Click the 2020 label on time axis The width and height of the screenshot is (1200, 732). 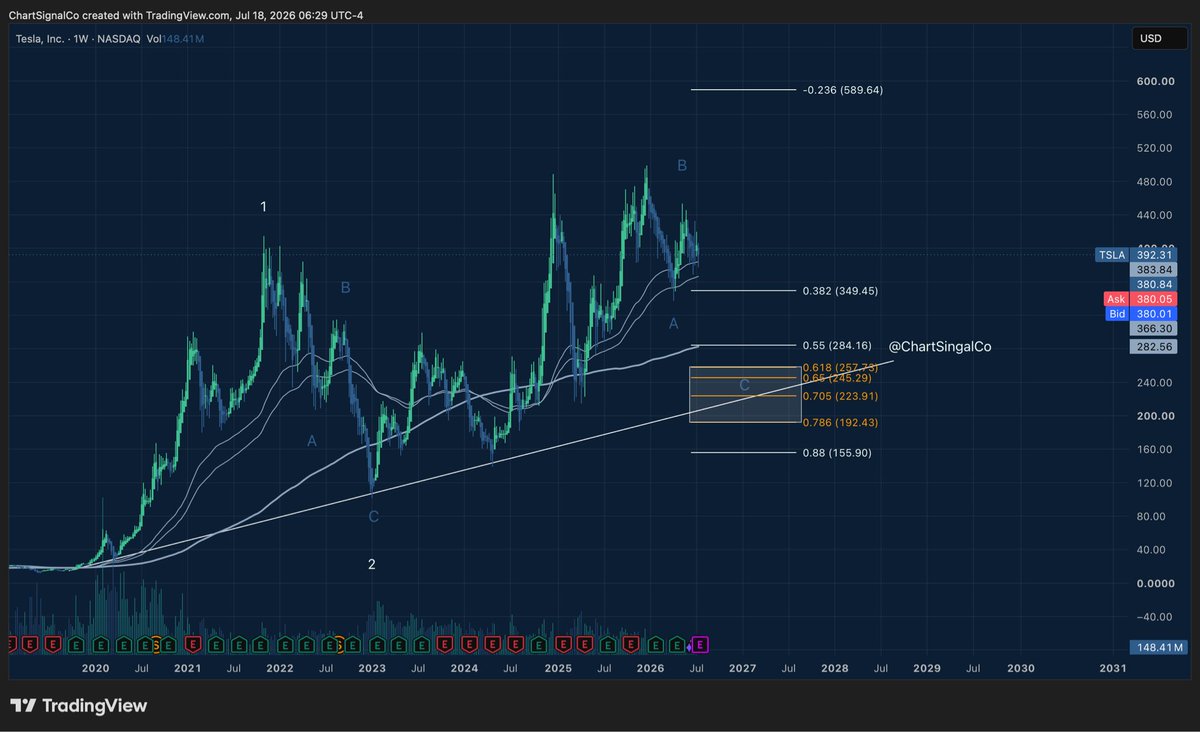pos(95,668)
